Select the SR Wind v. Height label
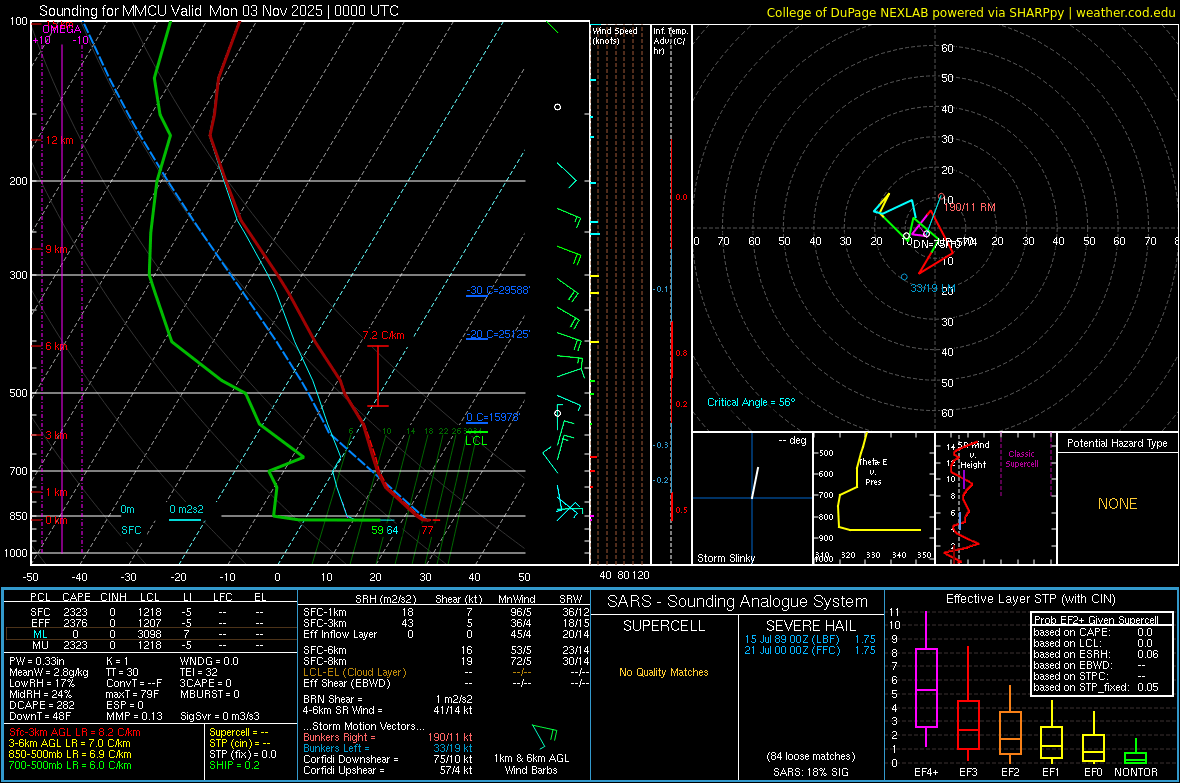Viewport: 1180px width, 783px height. [x=973, y=455]
